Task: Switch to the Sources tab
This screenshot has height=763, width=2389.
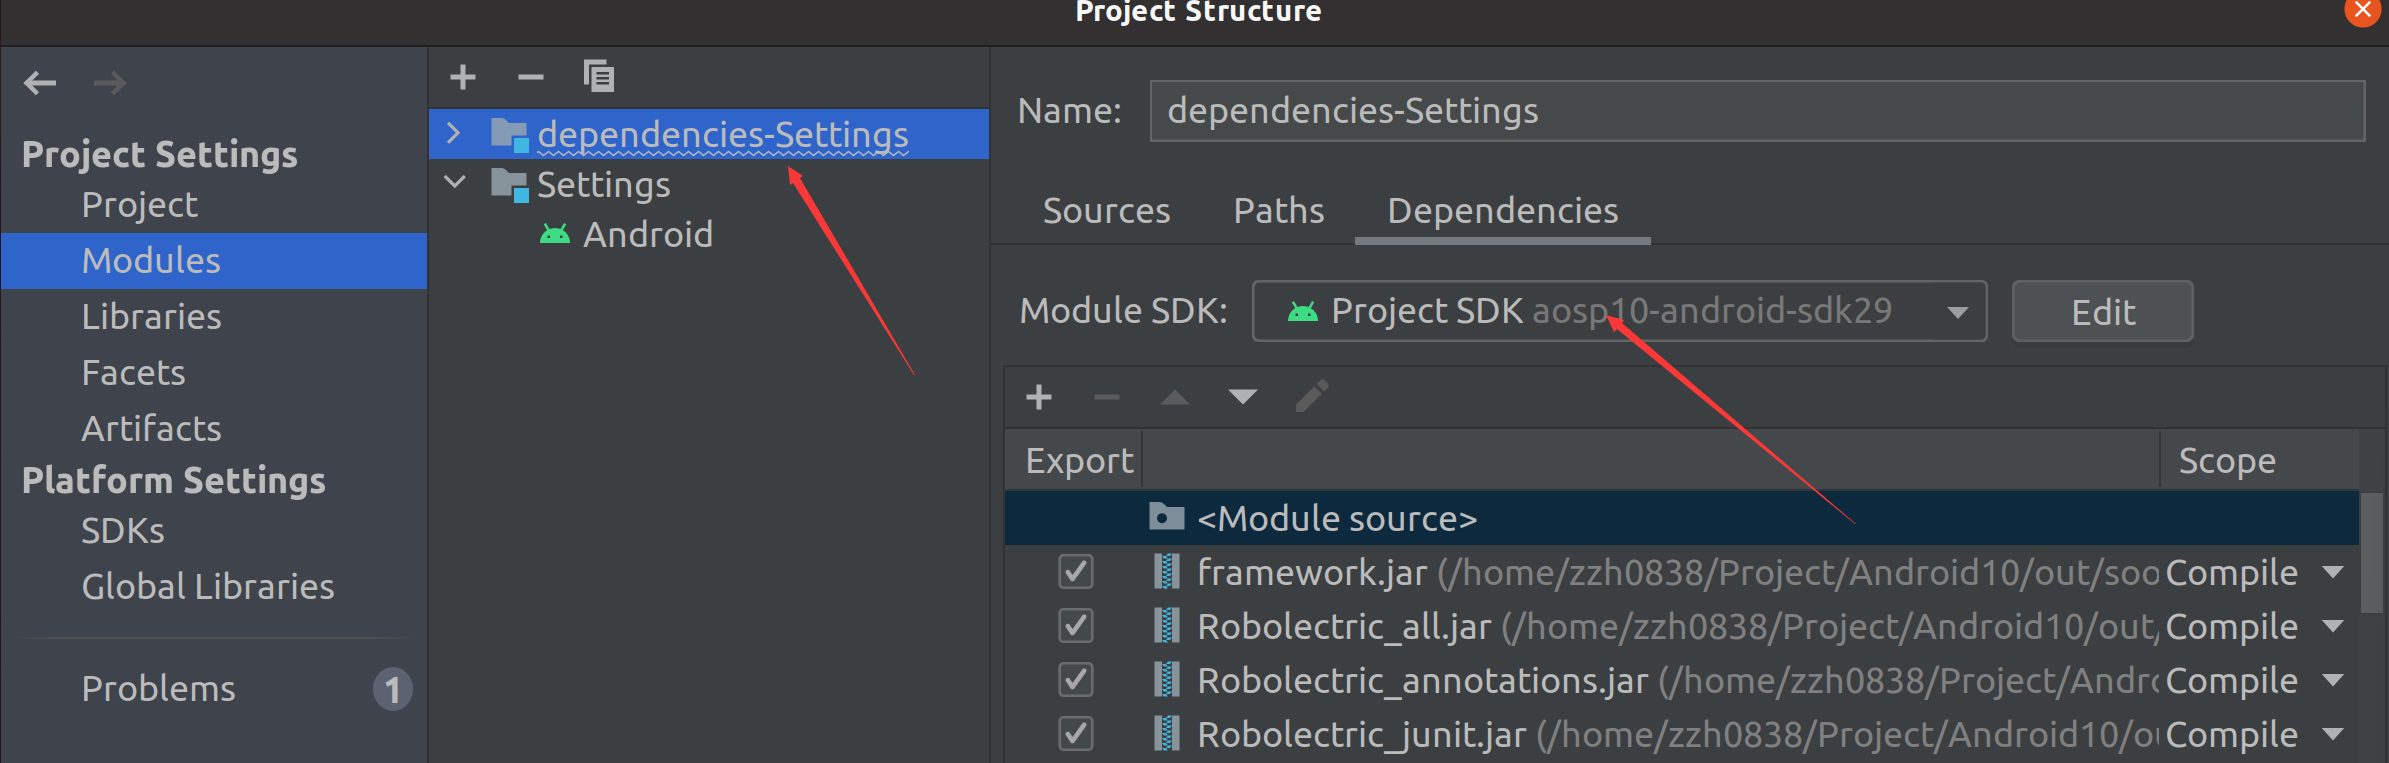Action: pyautogui.click(x=1106, y=211)
